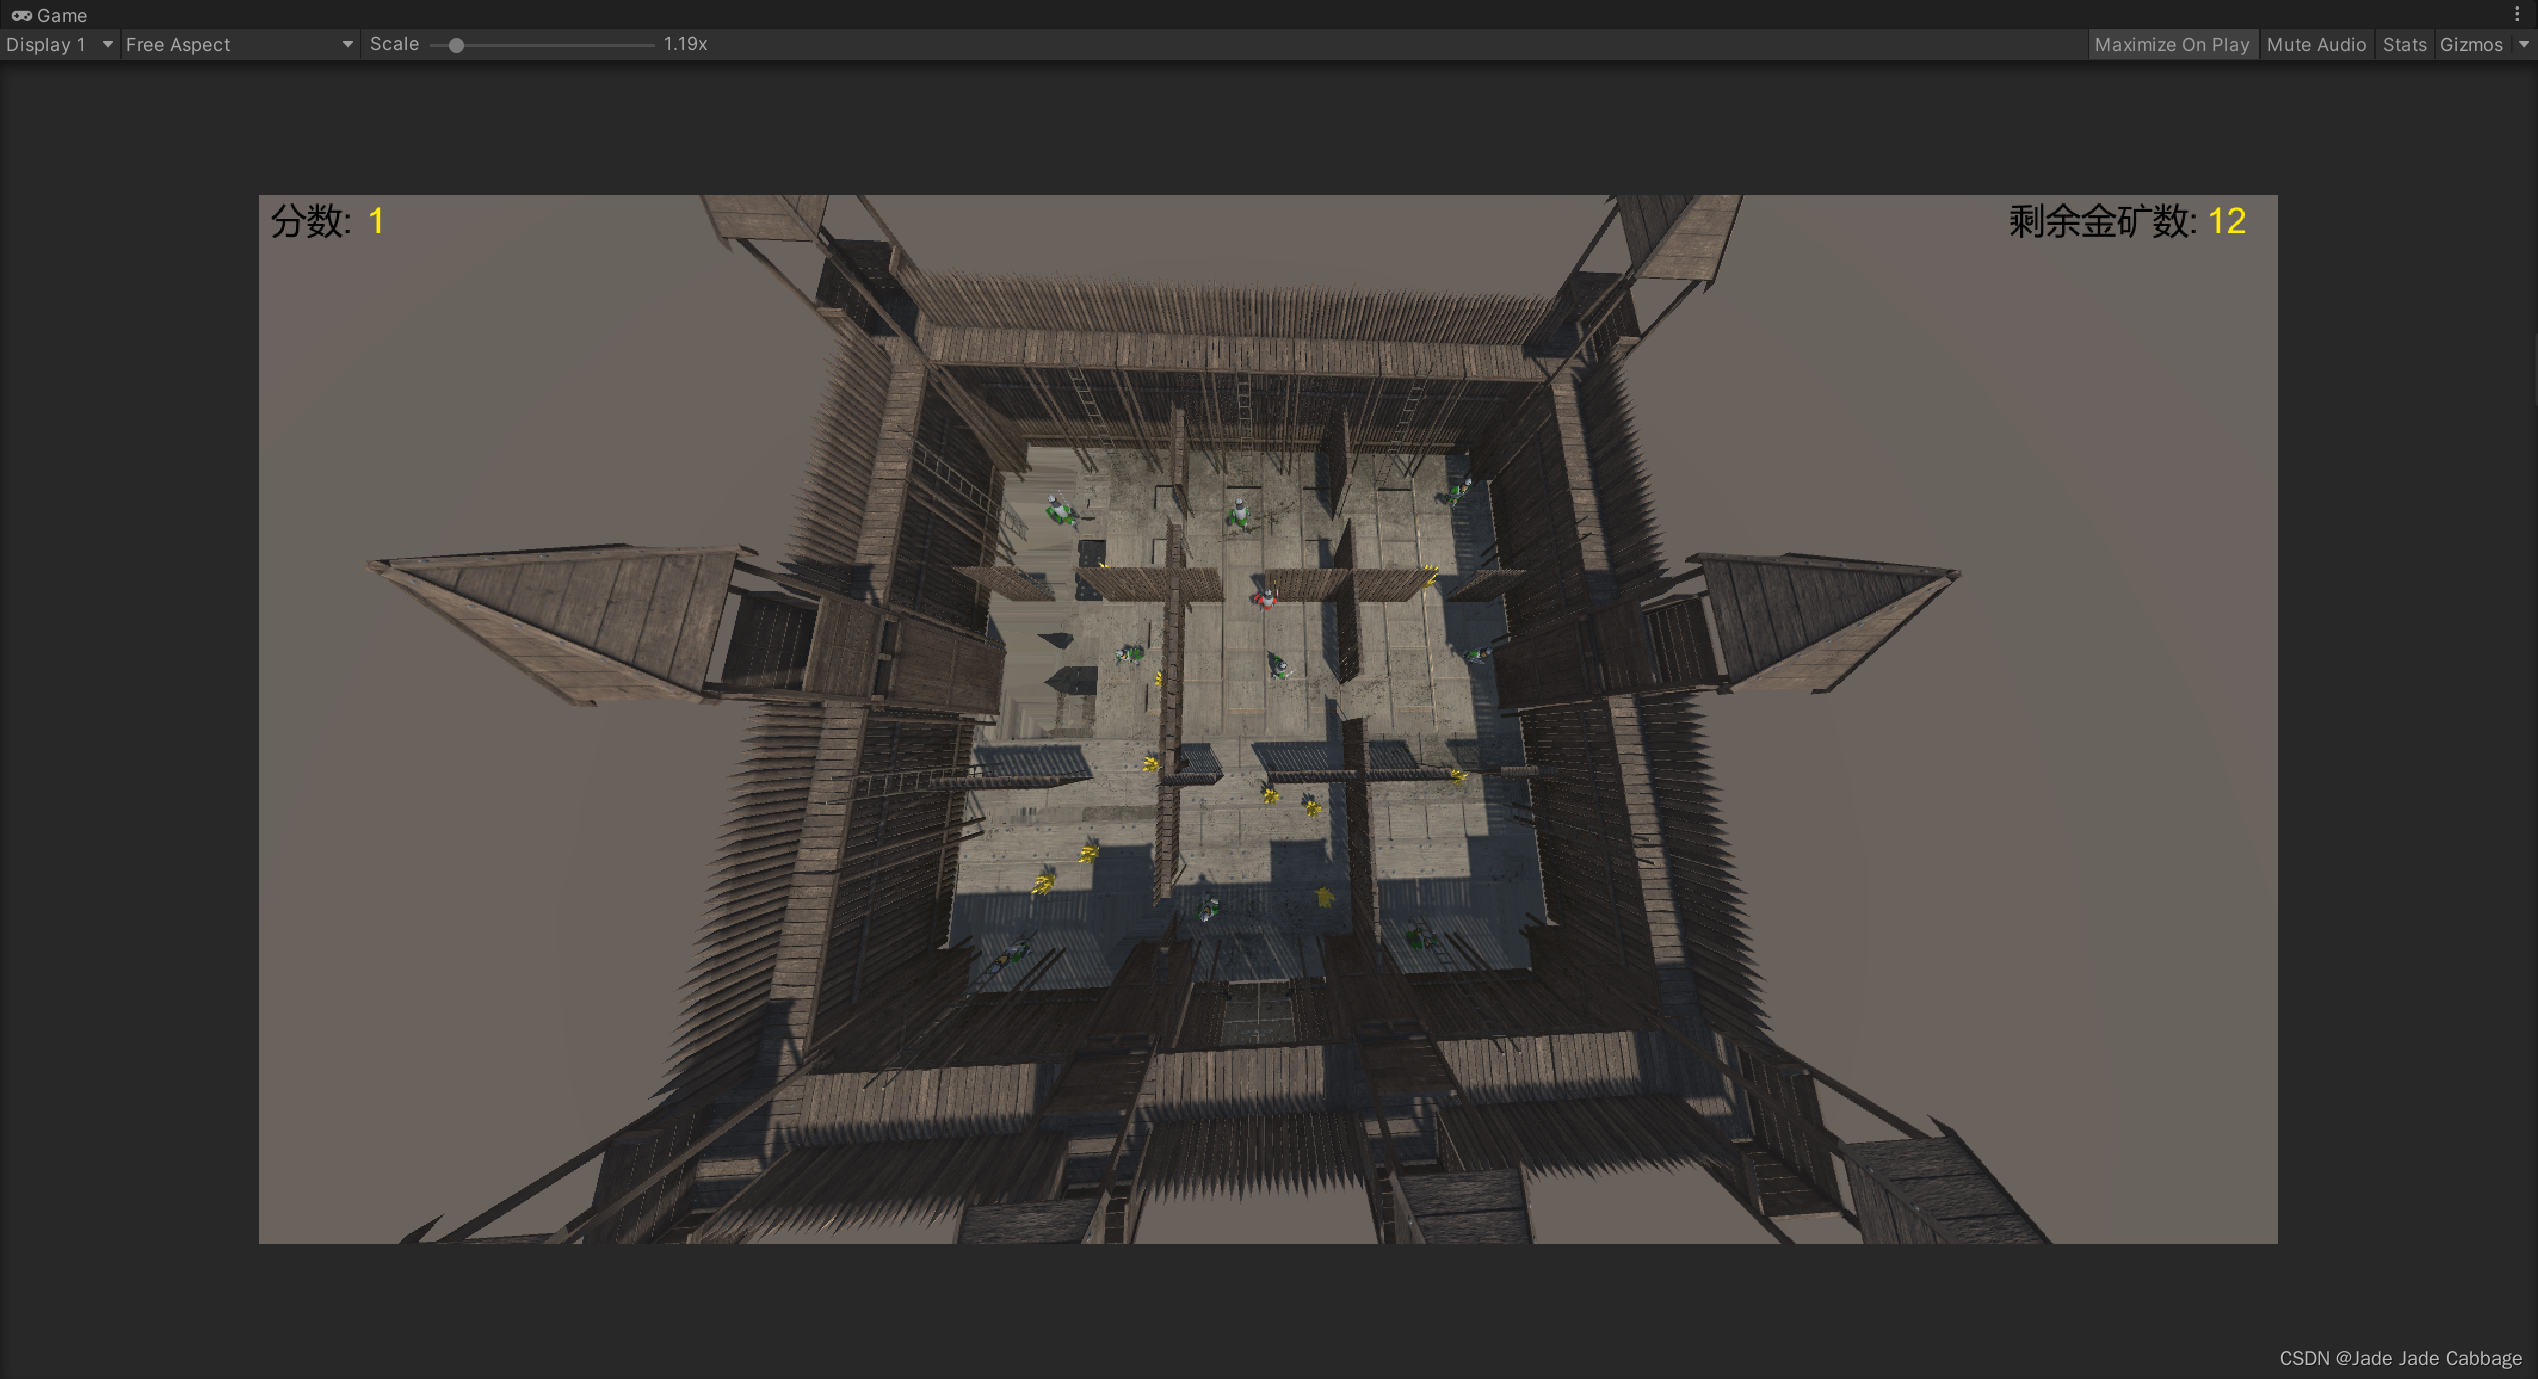Expand the Gizmos dropdown arrow
The height and width of the screenshot is (1379, 2538).
[2523, 44]
